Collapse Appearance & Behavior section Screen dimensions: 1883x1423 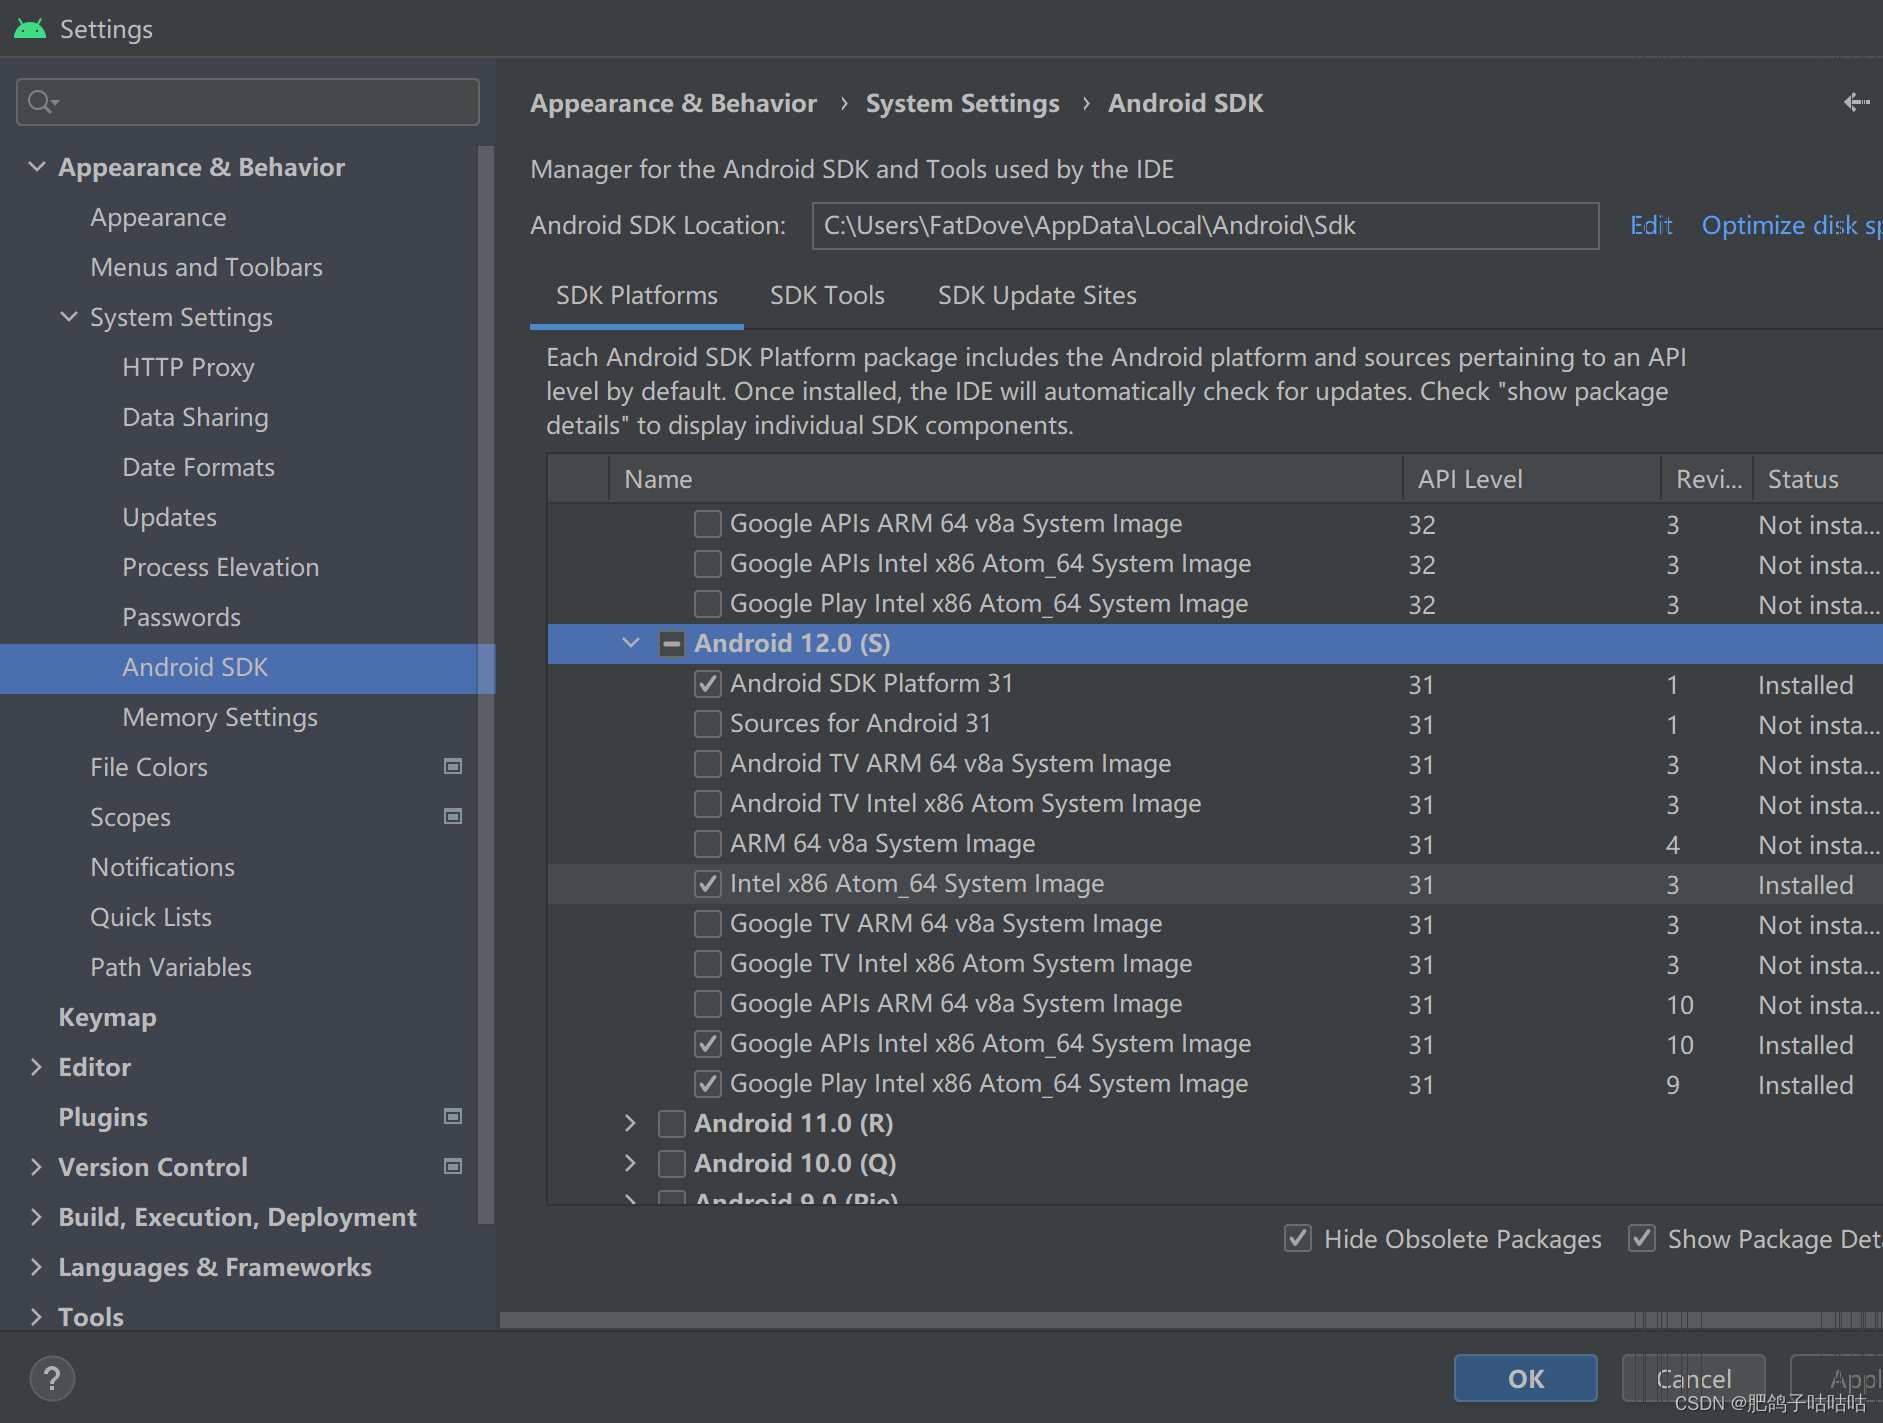click(37, 167)
